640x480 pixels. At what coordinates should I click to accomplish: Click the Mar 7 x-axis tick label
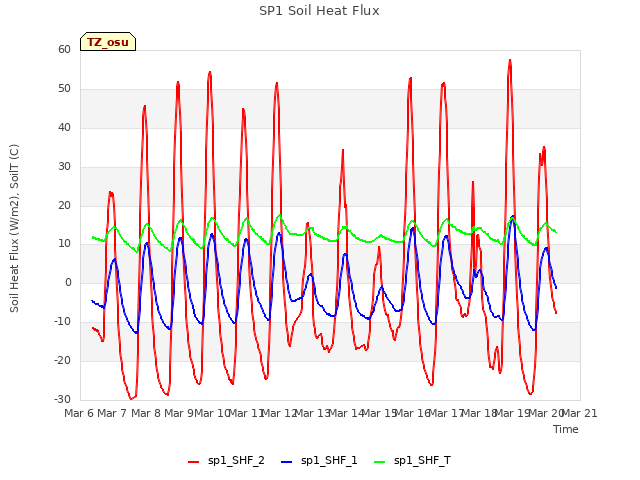112,413
